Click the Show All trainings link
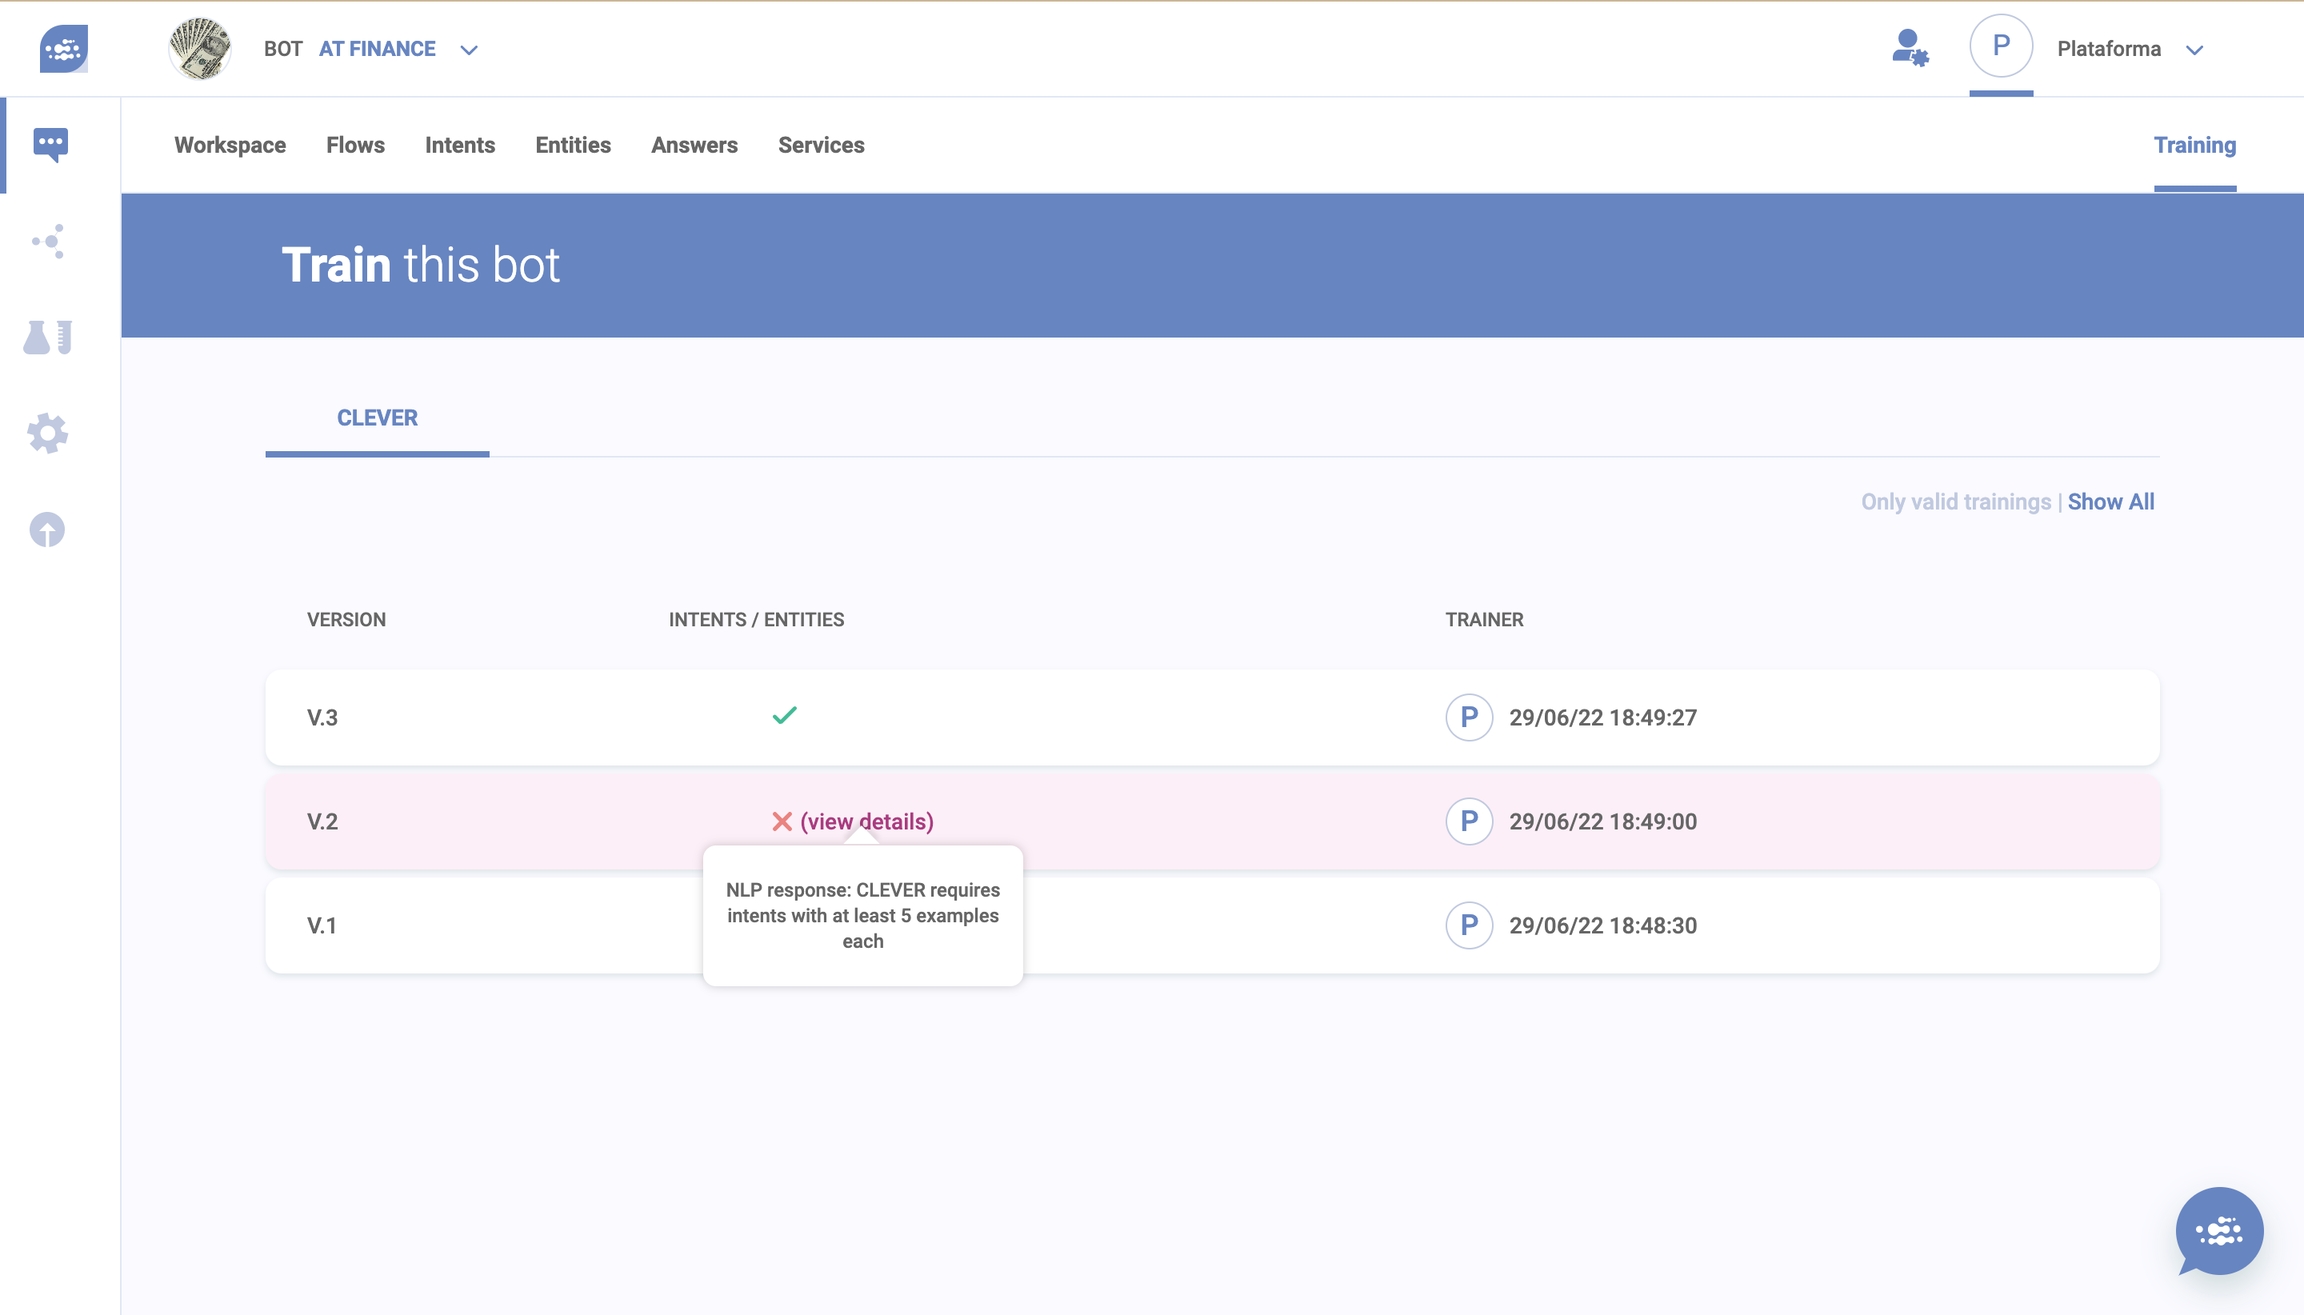 pos(2110,502)
